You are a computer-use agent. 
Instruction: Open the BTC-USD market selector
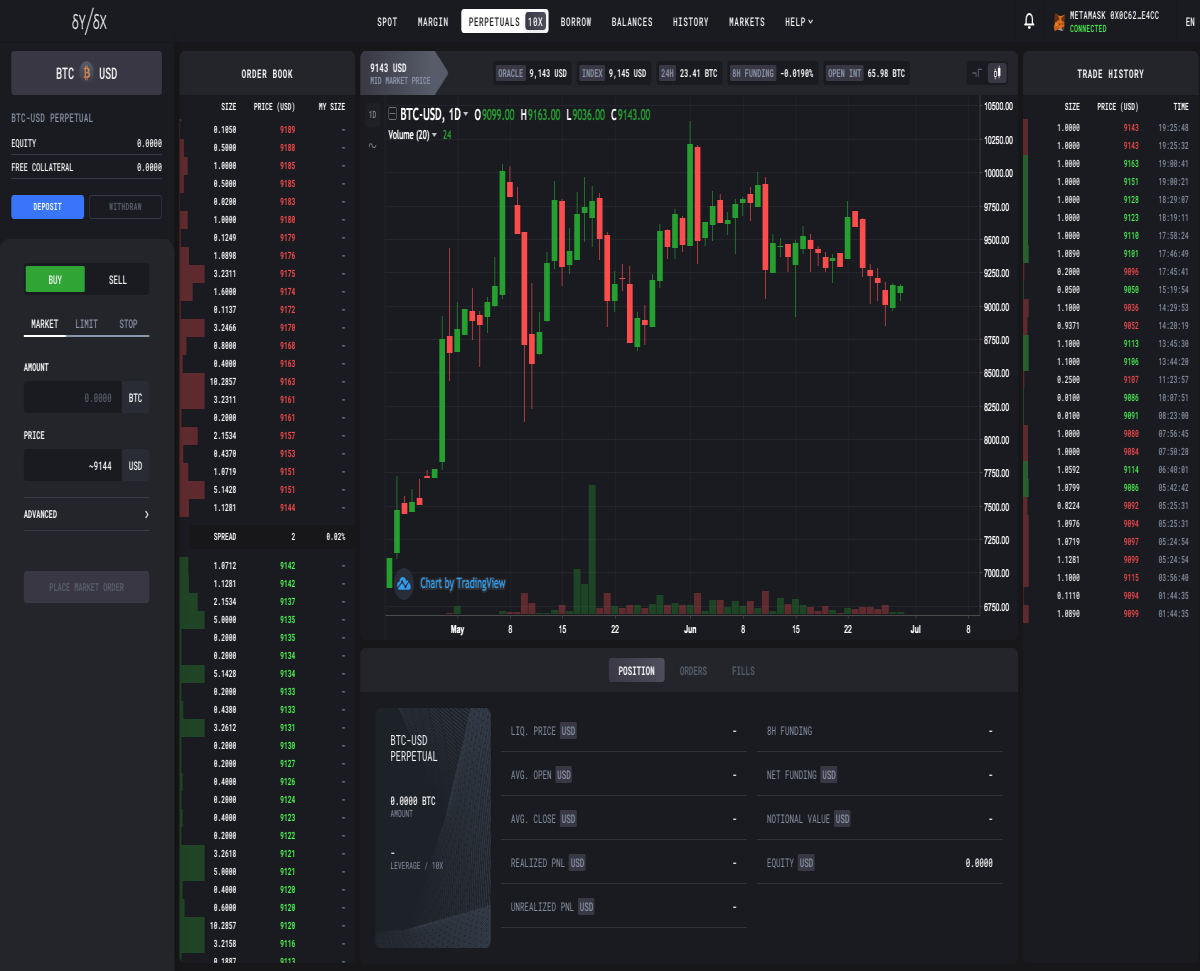[x=86, y=73]
